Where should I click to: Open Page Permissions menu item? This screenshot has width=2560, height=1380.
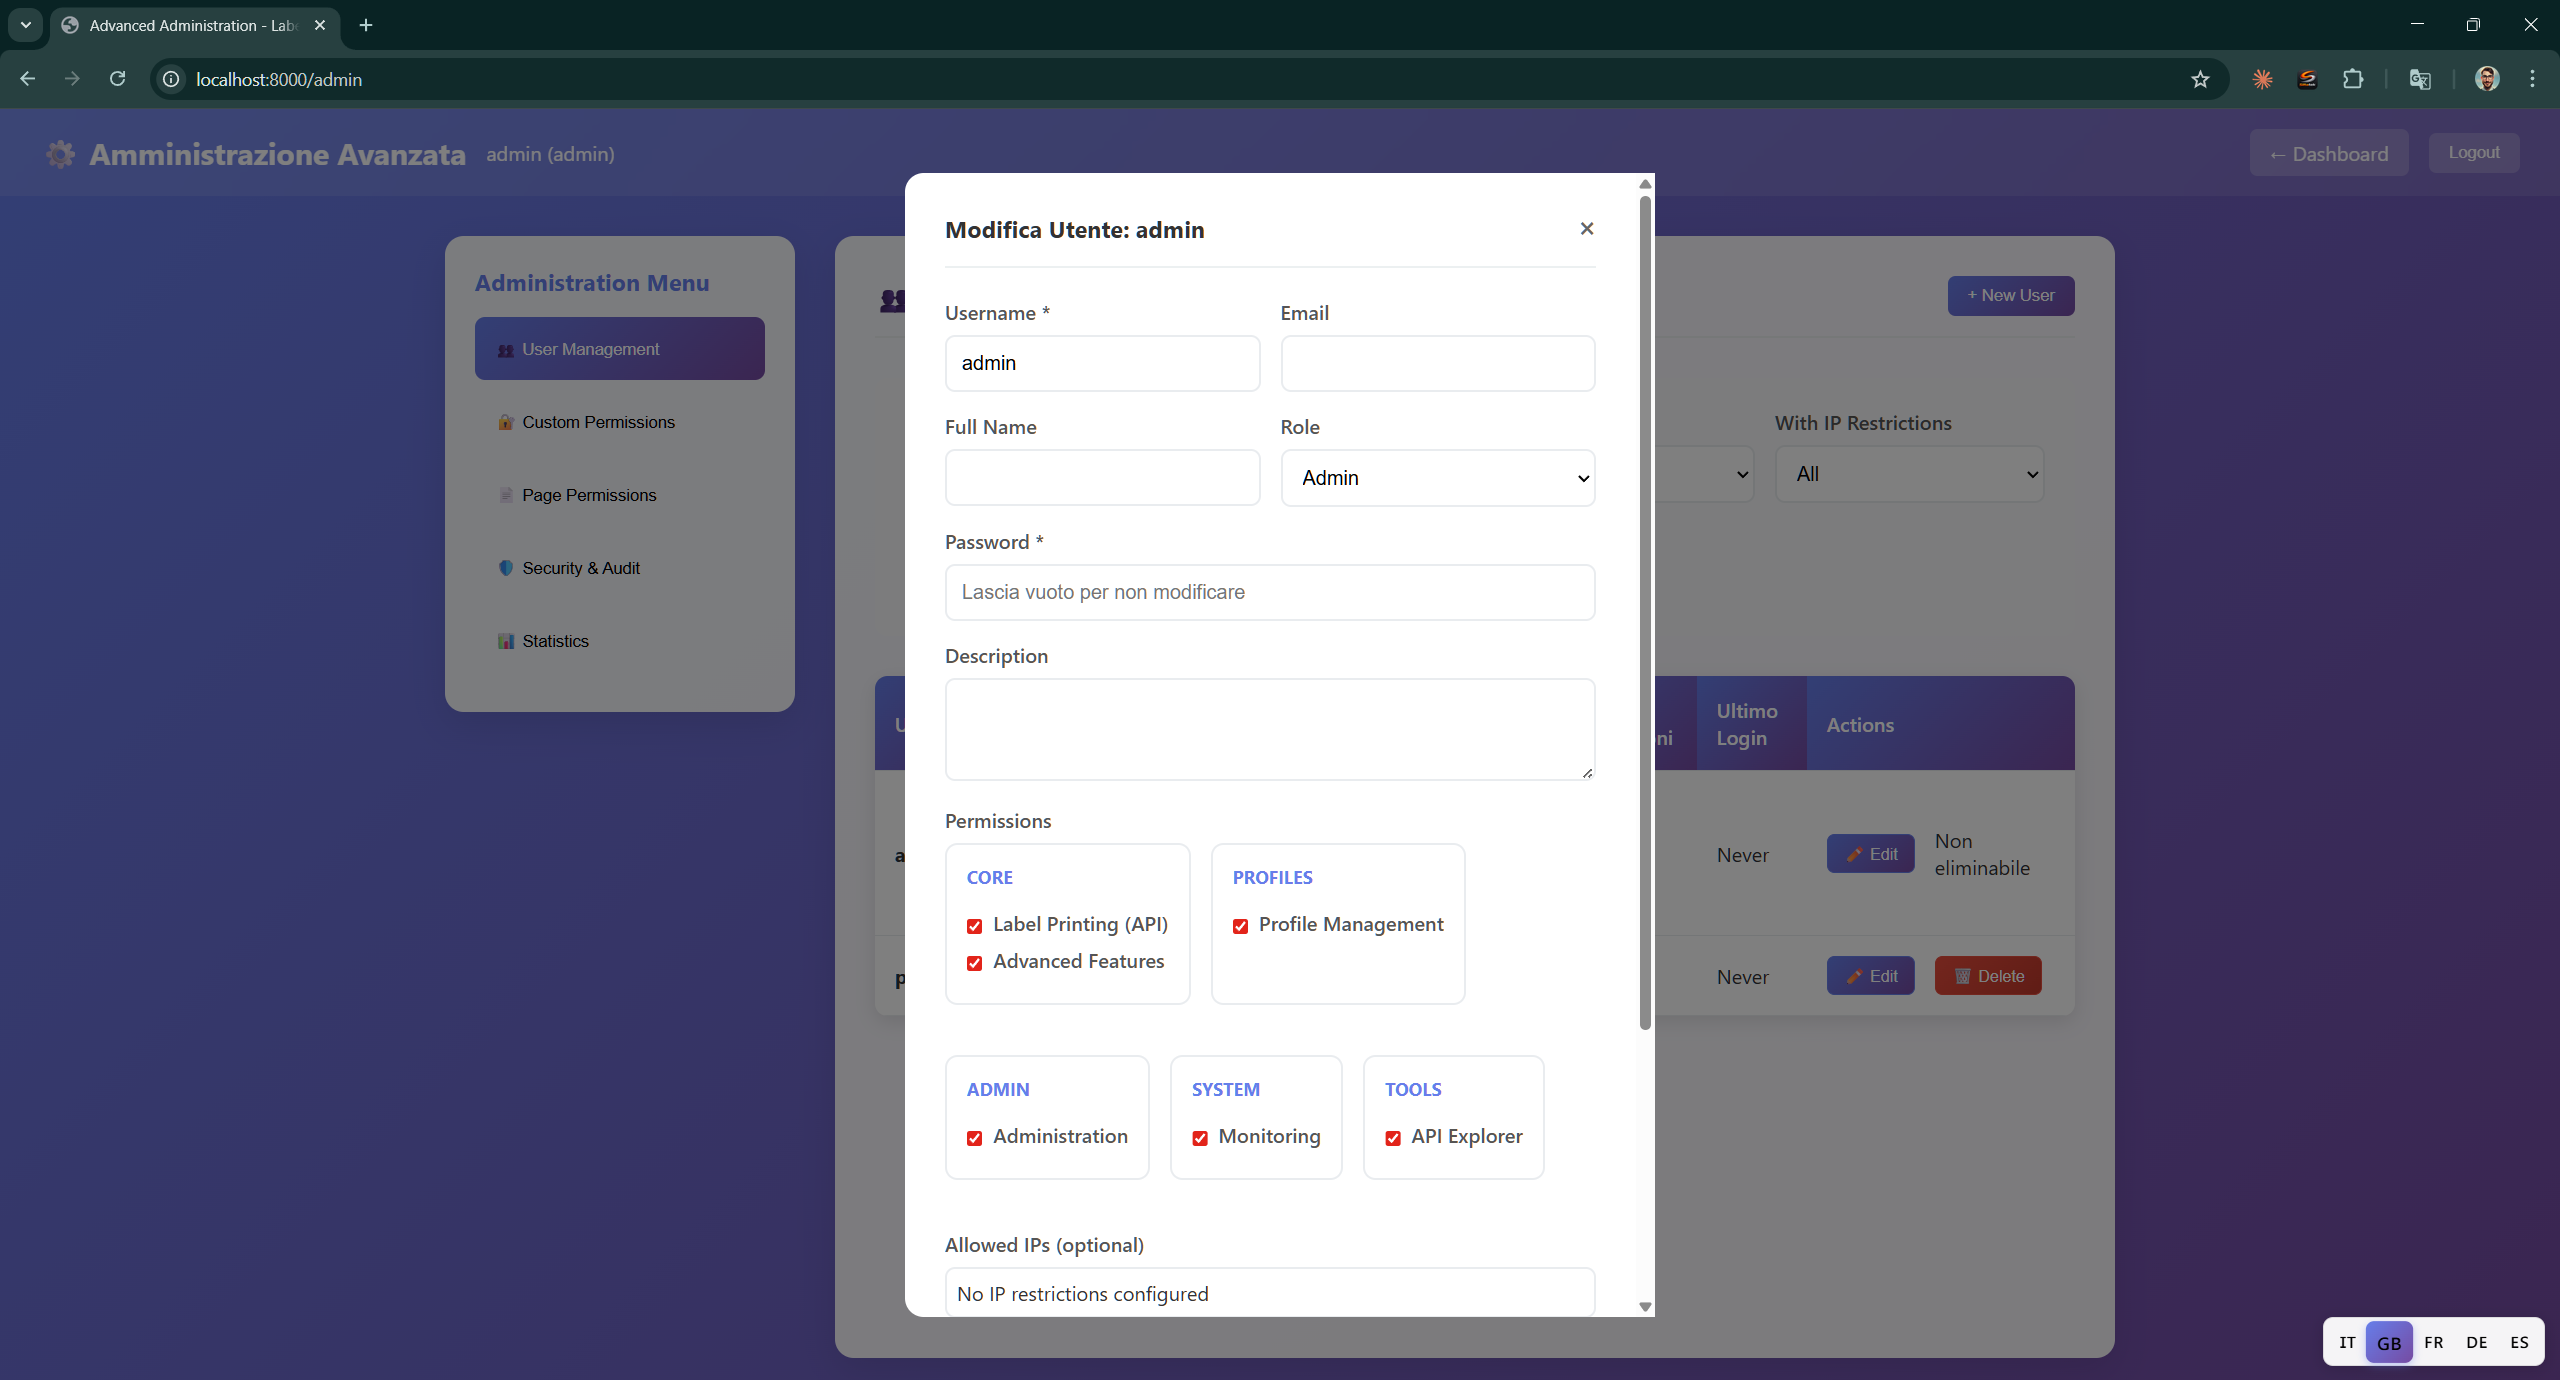click(x=620, y=495)
